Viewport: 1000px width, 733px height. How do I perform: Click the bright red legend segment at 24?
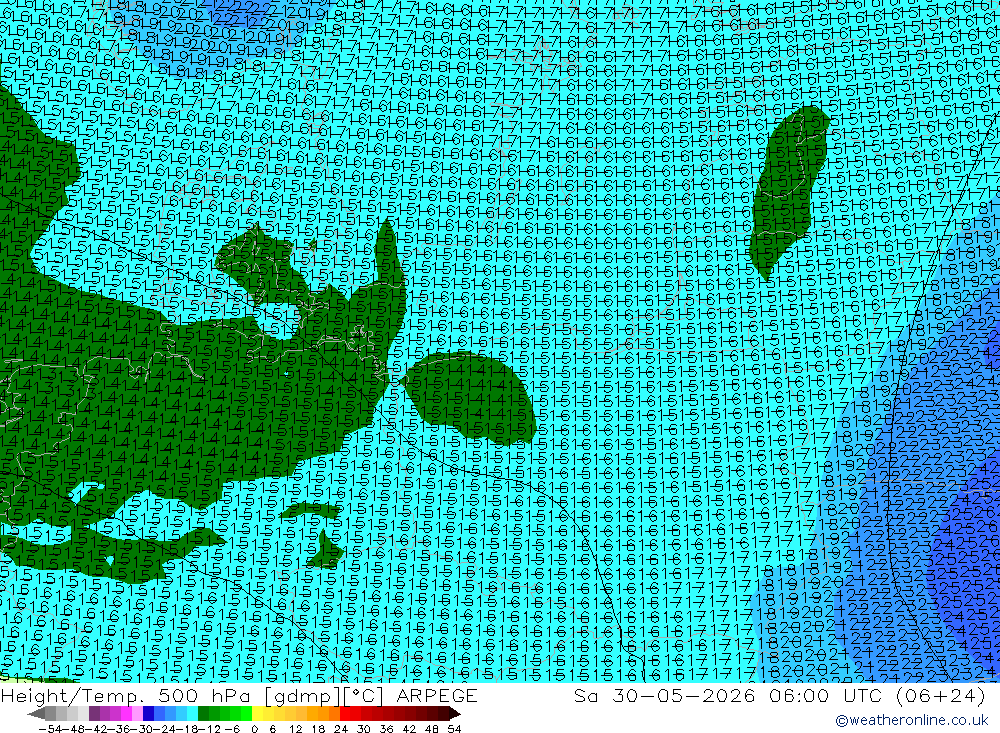point(345,713)
